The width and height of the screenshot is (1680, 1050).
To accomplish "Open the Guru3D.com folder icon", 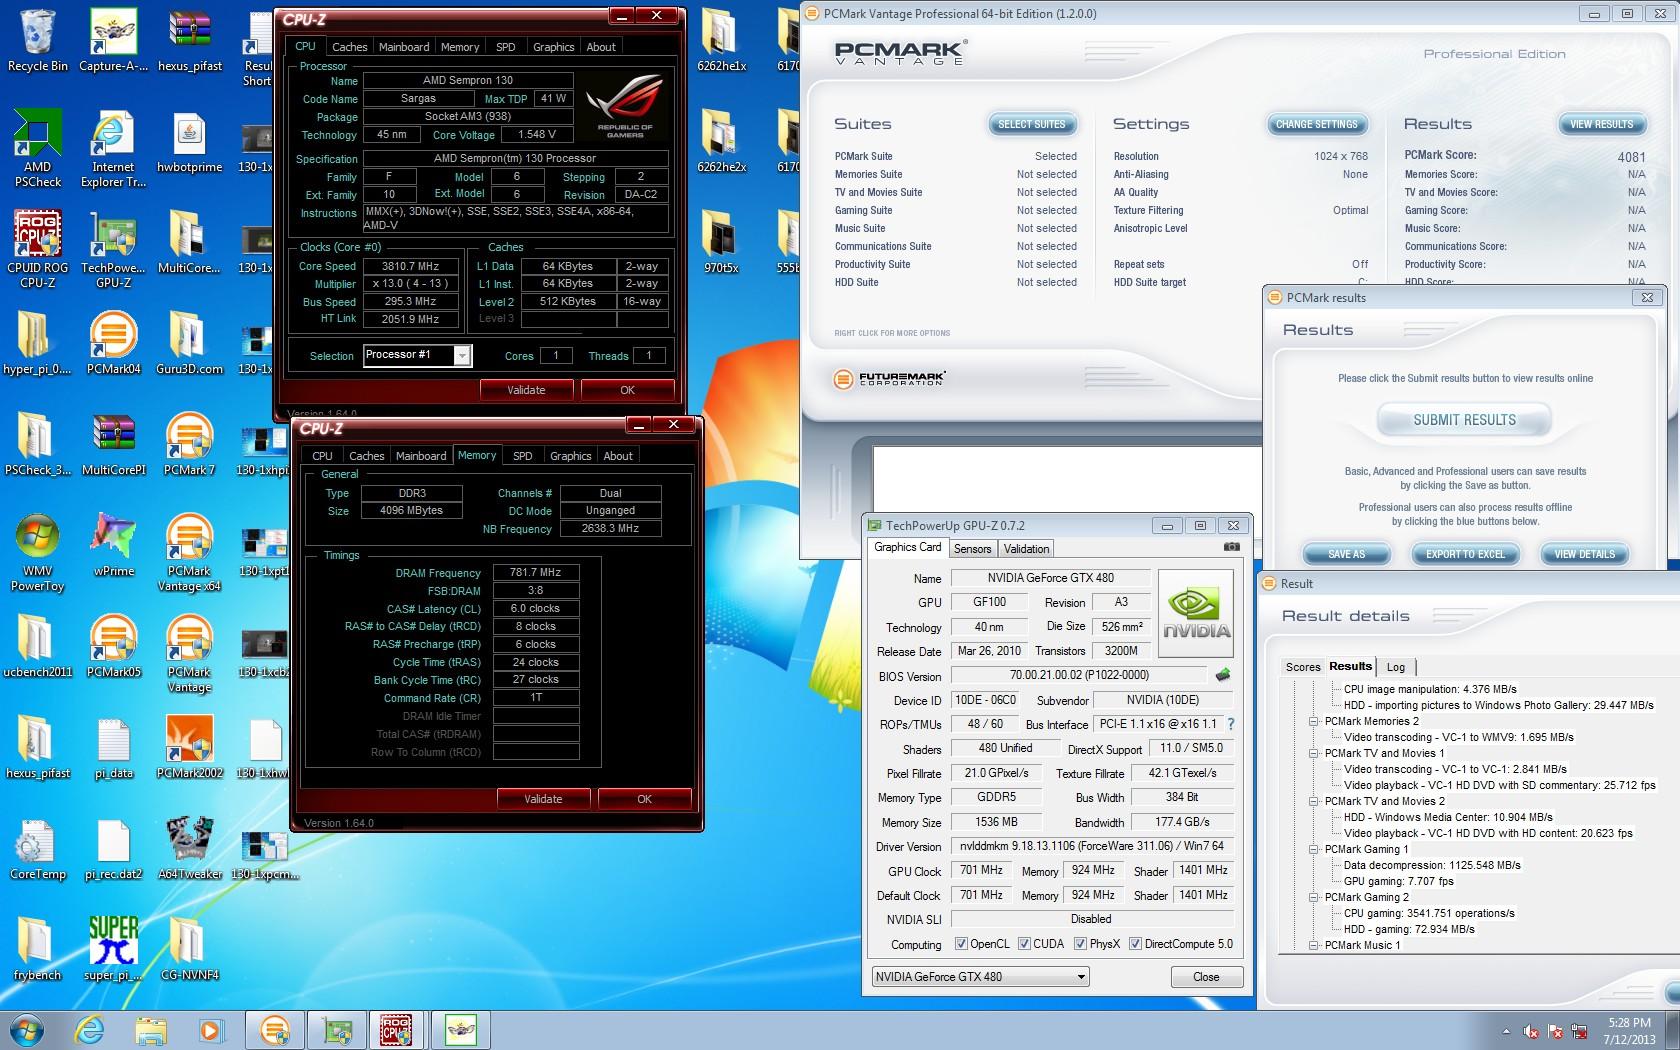I will pos(189,342).
